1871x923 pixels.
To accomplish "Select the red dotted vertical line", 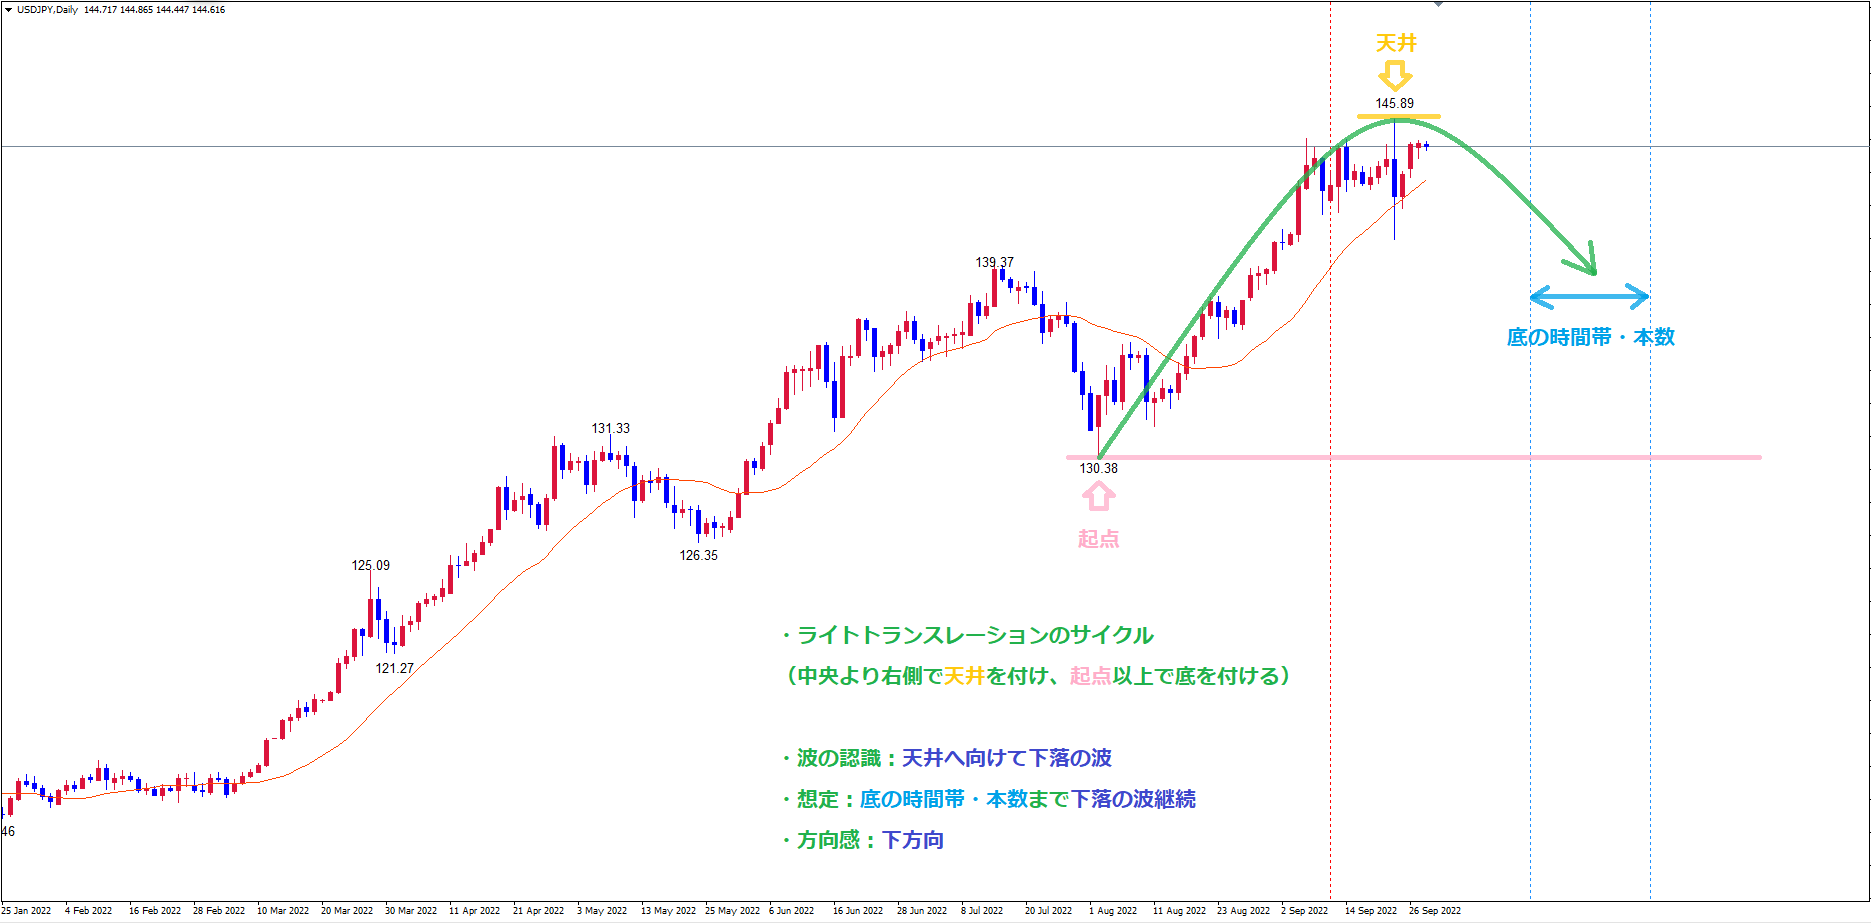I will [1330, 600].
